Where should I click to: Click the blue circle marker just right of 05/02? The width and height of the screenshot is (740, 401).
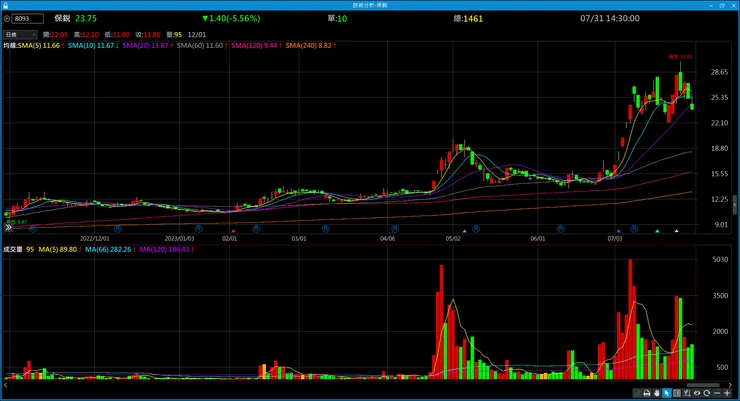click(x=476, y=229)
